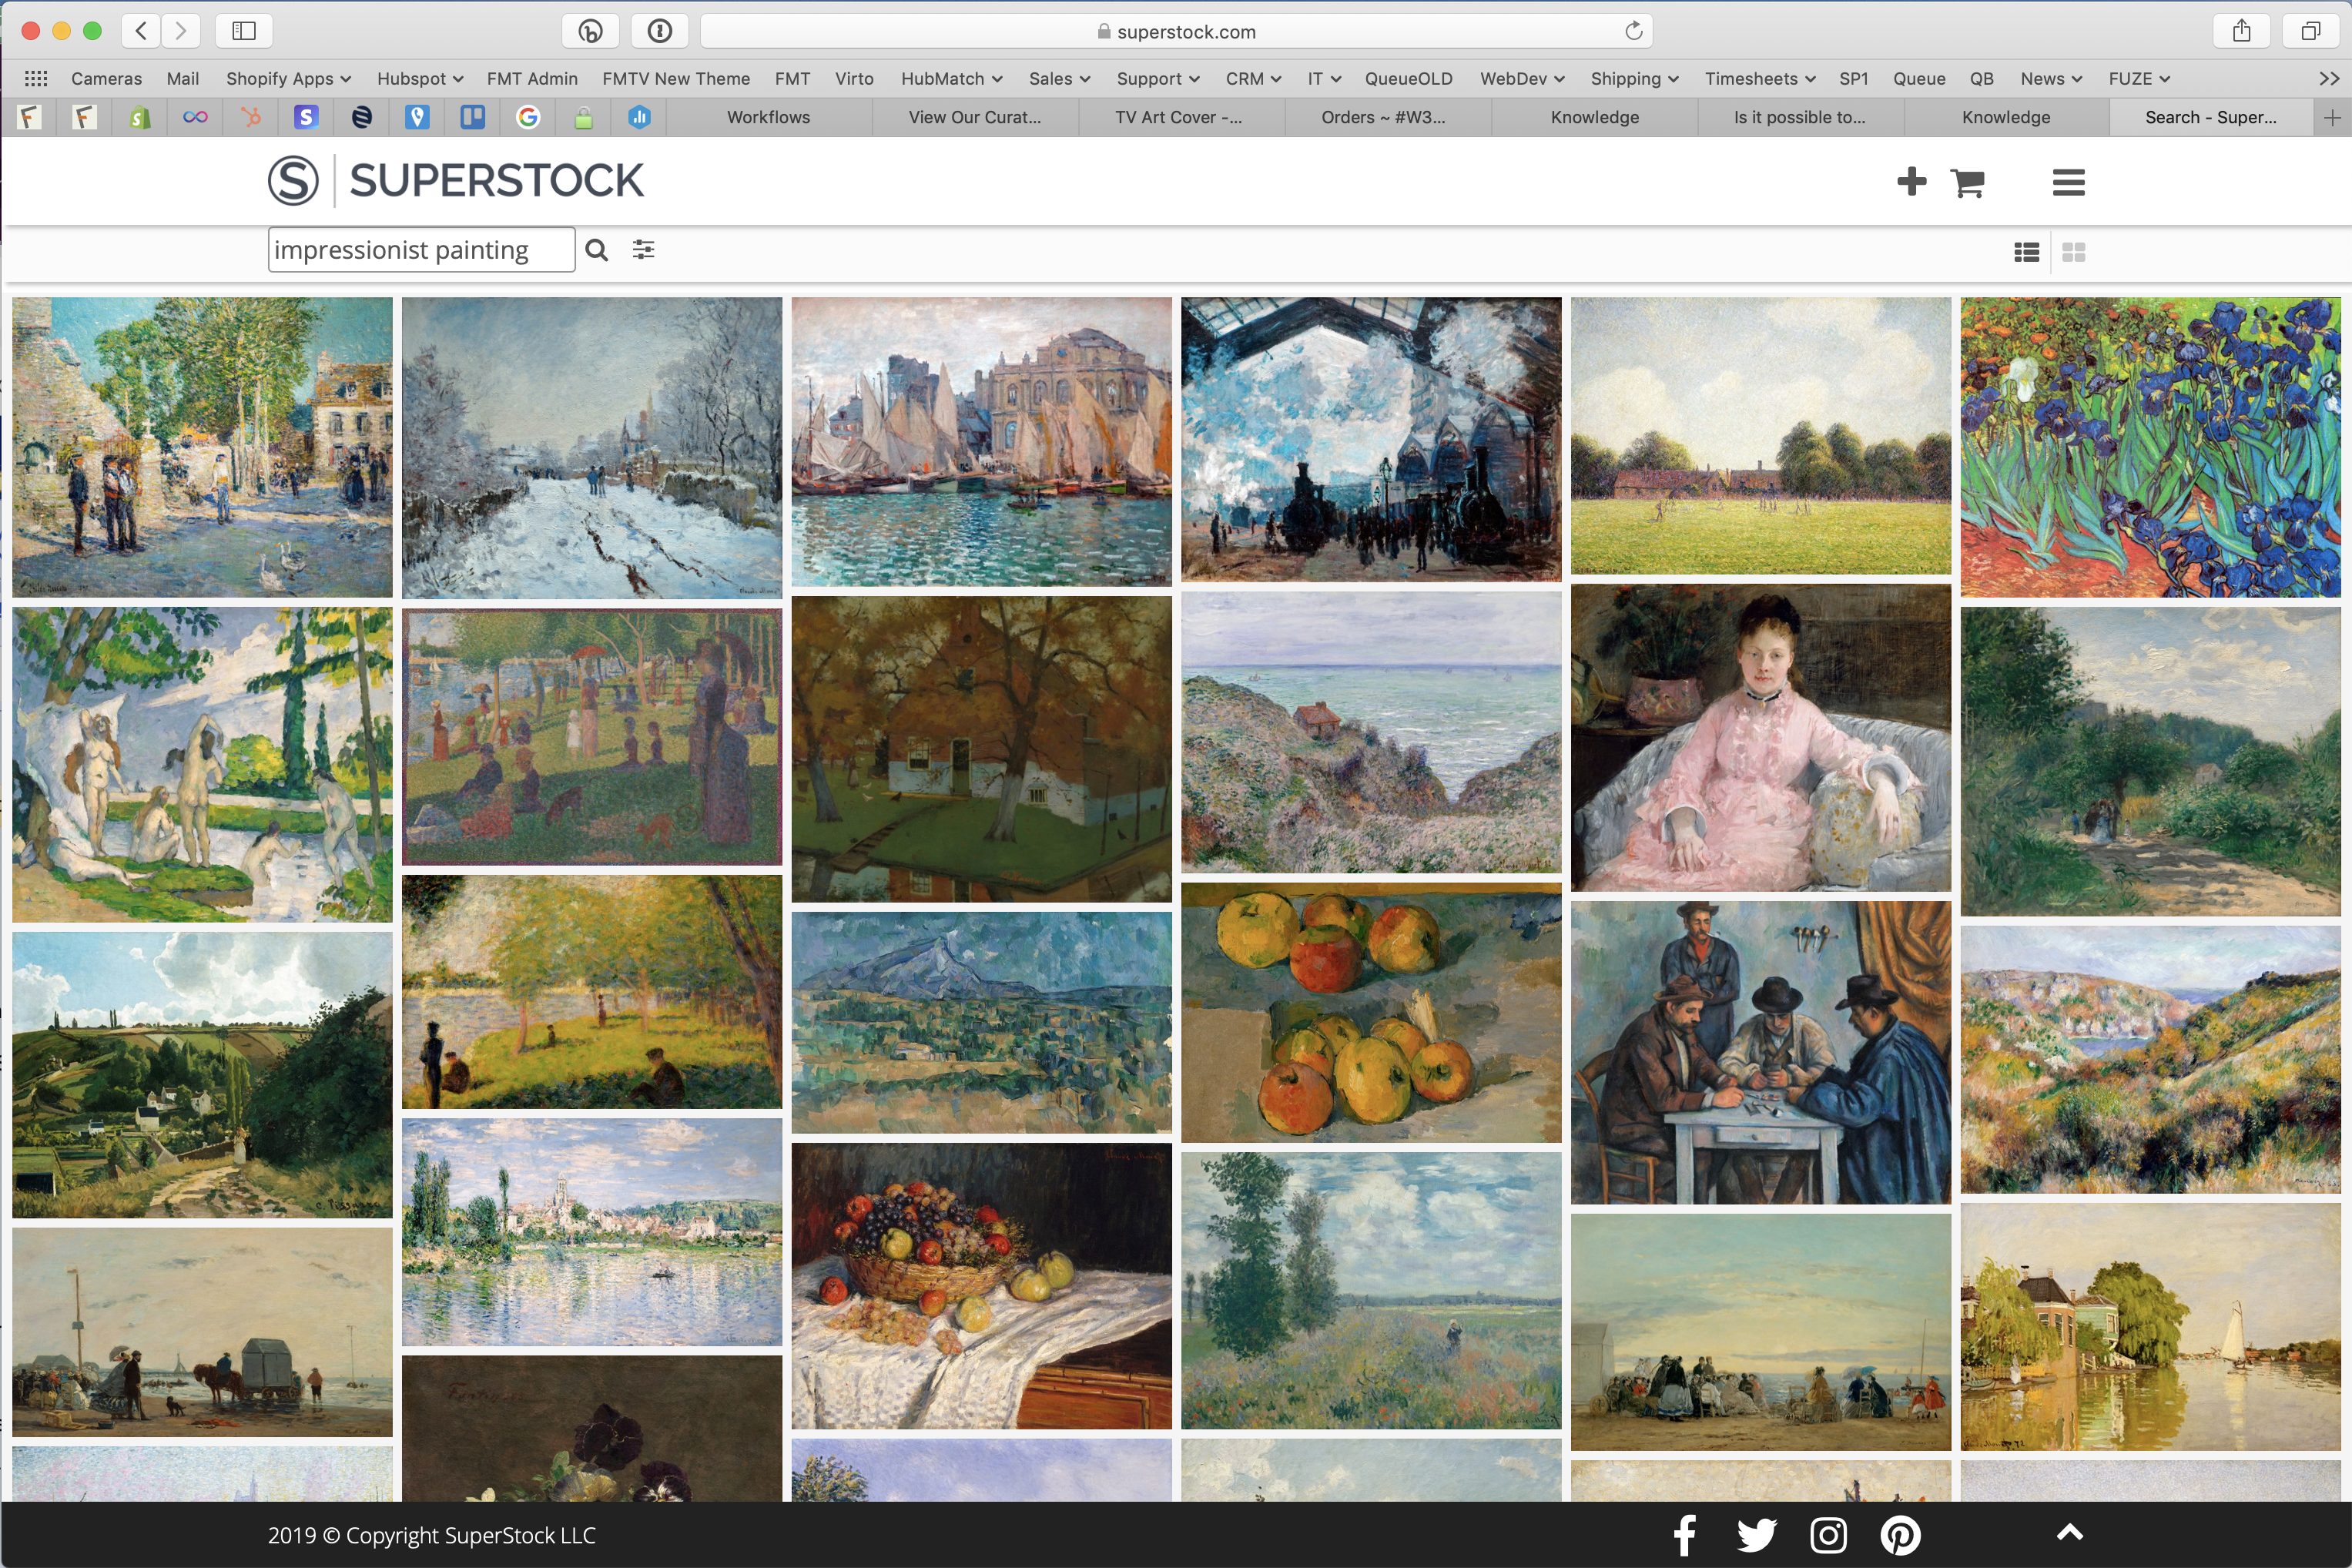Expand WebDev bookmark folder
This screenshot has width=2352, height=1568.
point(1522,78)
